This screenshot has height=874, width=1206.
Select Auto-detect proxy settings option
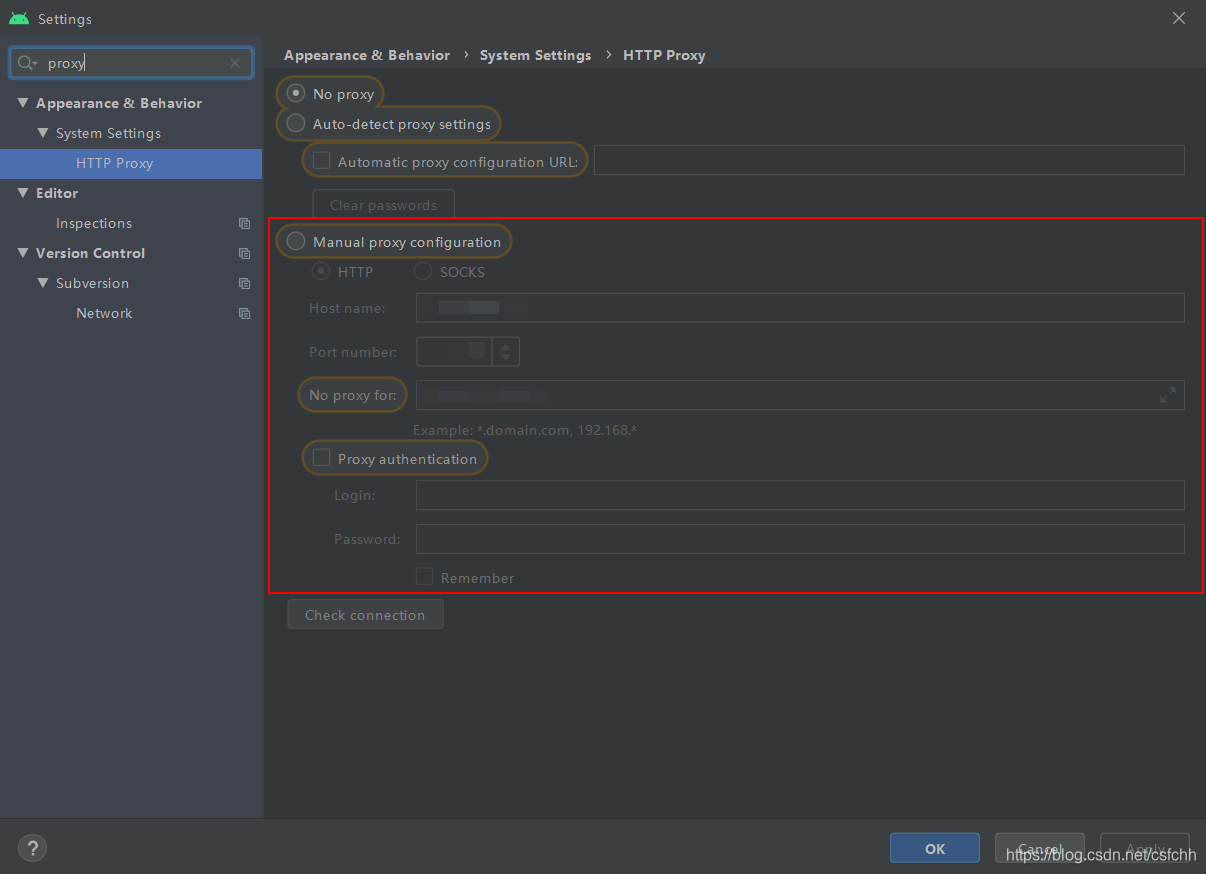point(296,124)
